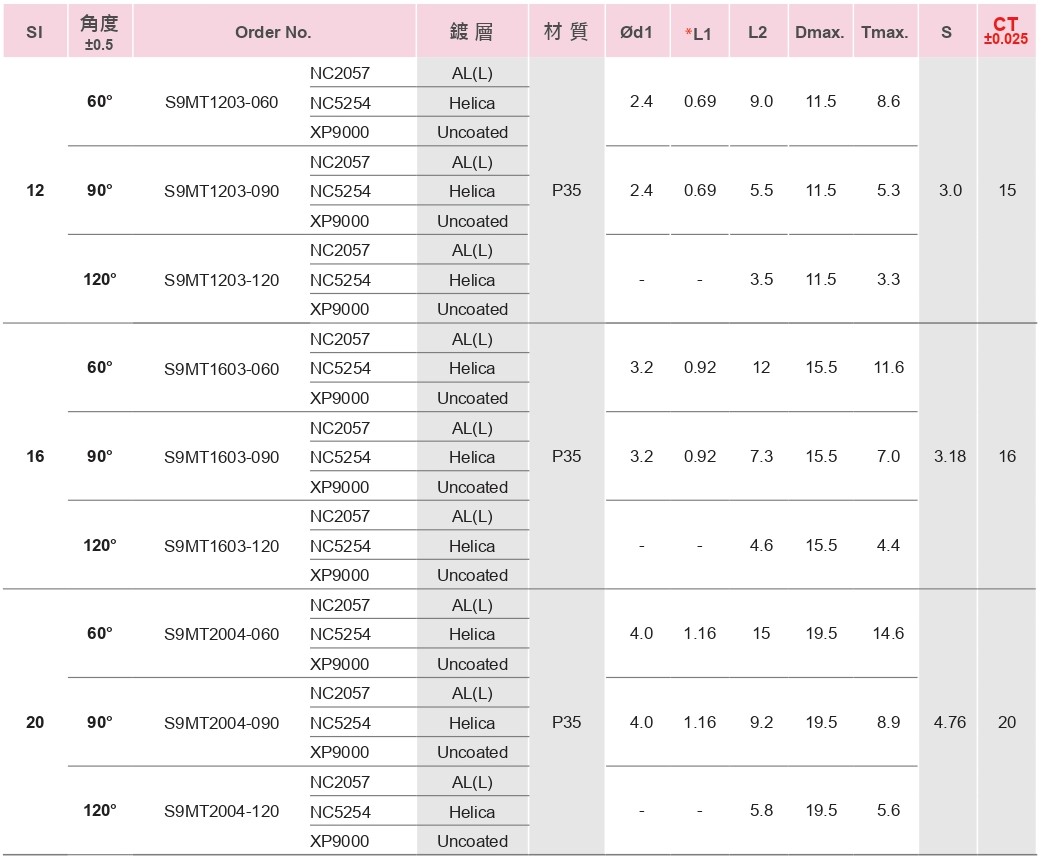Click the L2 column header
Screen dimensions: 1046x858
pyautogui.click(x=758, y=32)
